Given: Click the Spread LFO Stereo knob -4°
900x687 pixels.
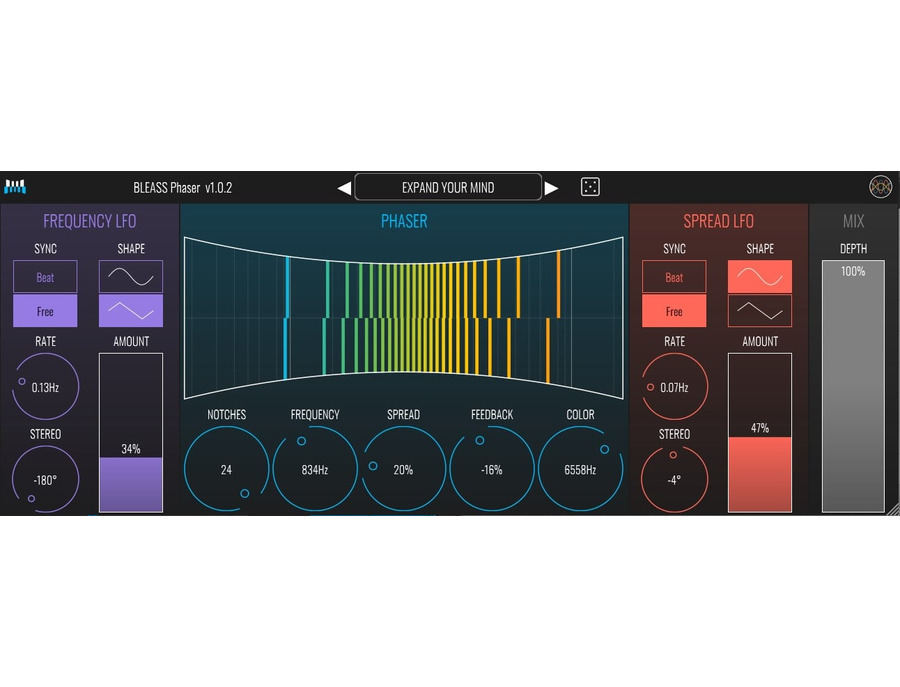Looking at the screenshot, I should pos(674,479).
